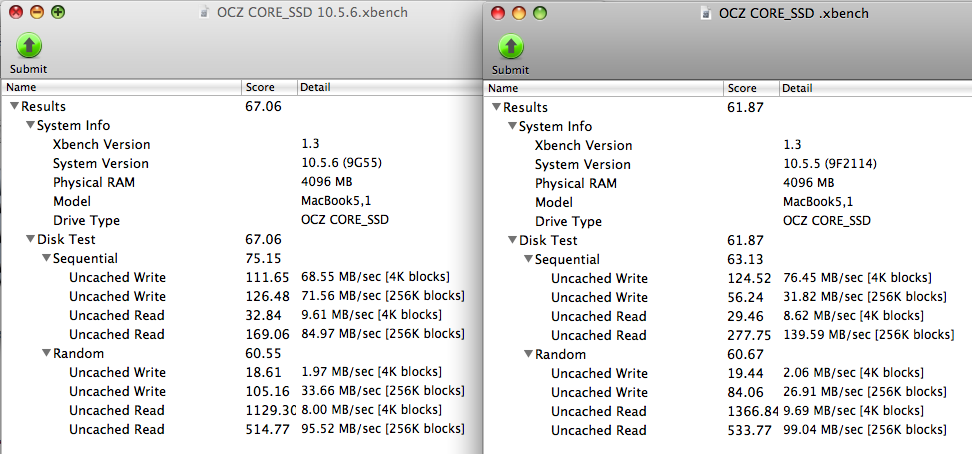This screenshot has height=454, width=972.
Task: Click right window's Uncached Read 533.77 row
Action: [728, 430]
